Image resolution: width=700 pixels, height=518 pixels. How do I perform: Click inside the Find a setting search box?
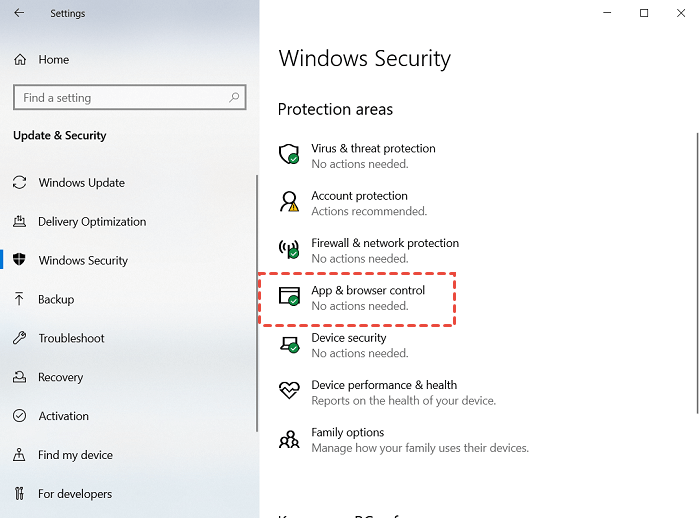click(x=120, y=98)
